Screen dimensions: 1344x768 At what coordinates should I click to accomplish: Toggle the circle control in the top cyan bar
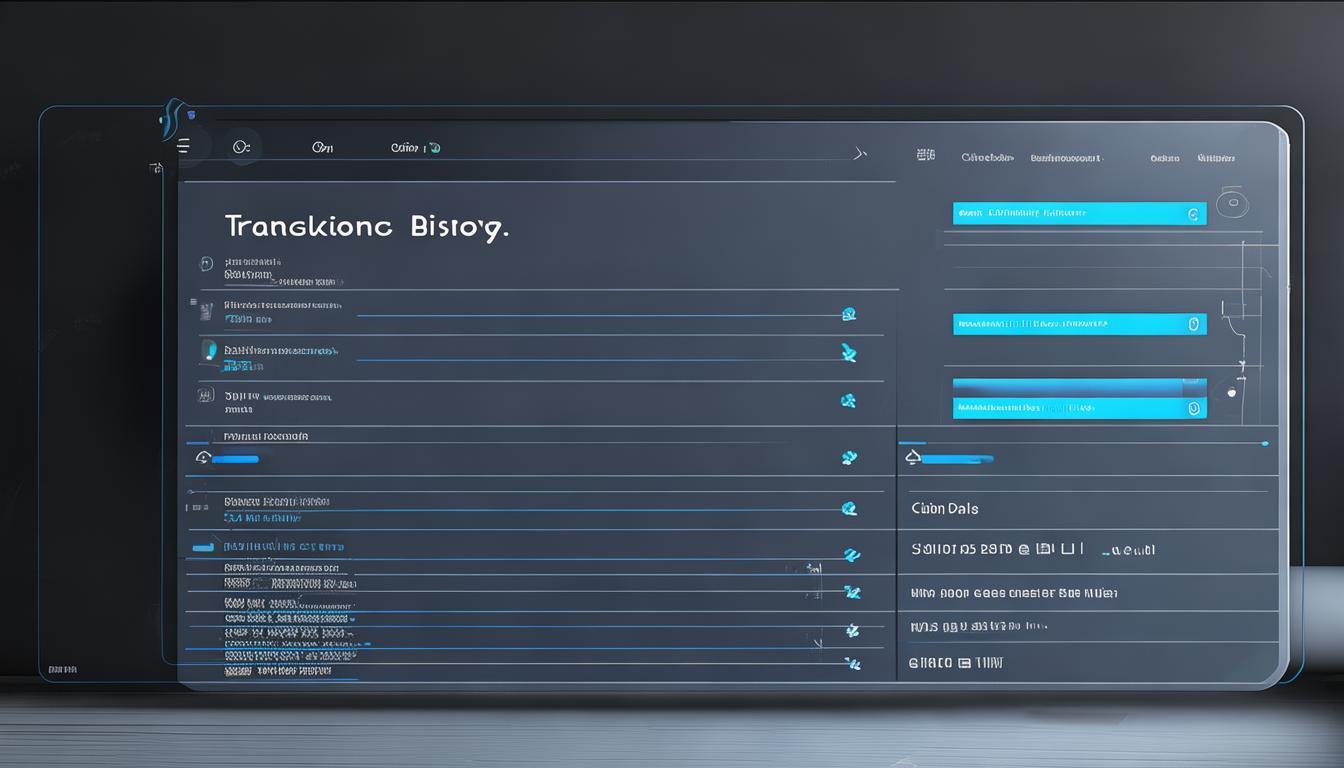tap(1192, 214)
